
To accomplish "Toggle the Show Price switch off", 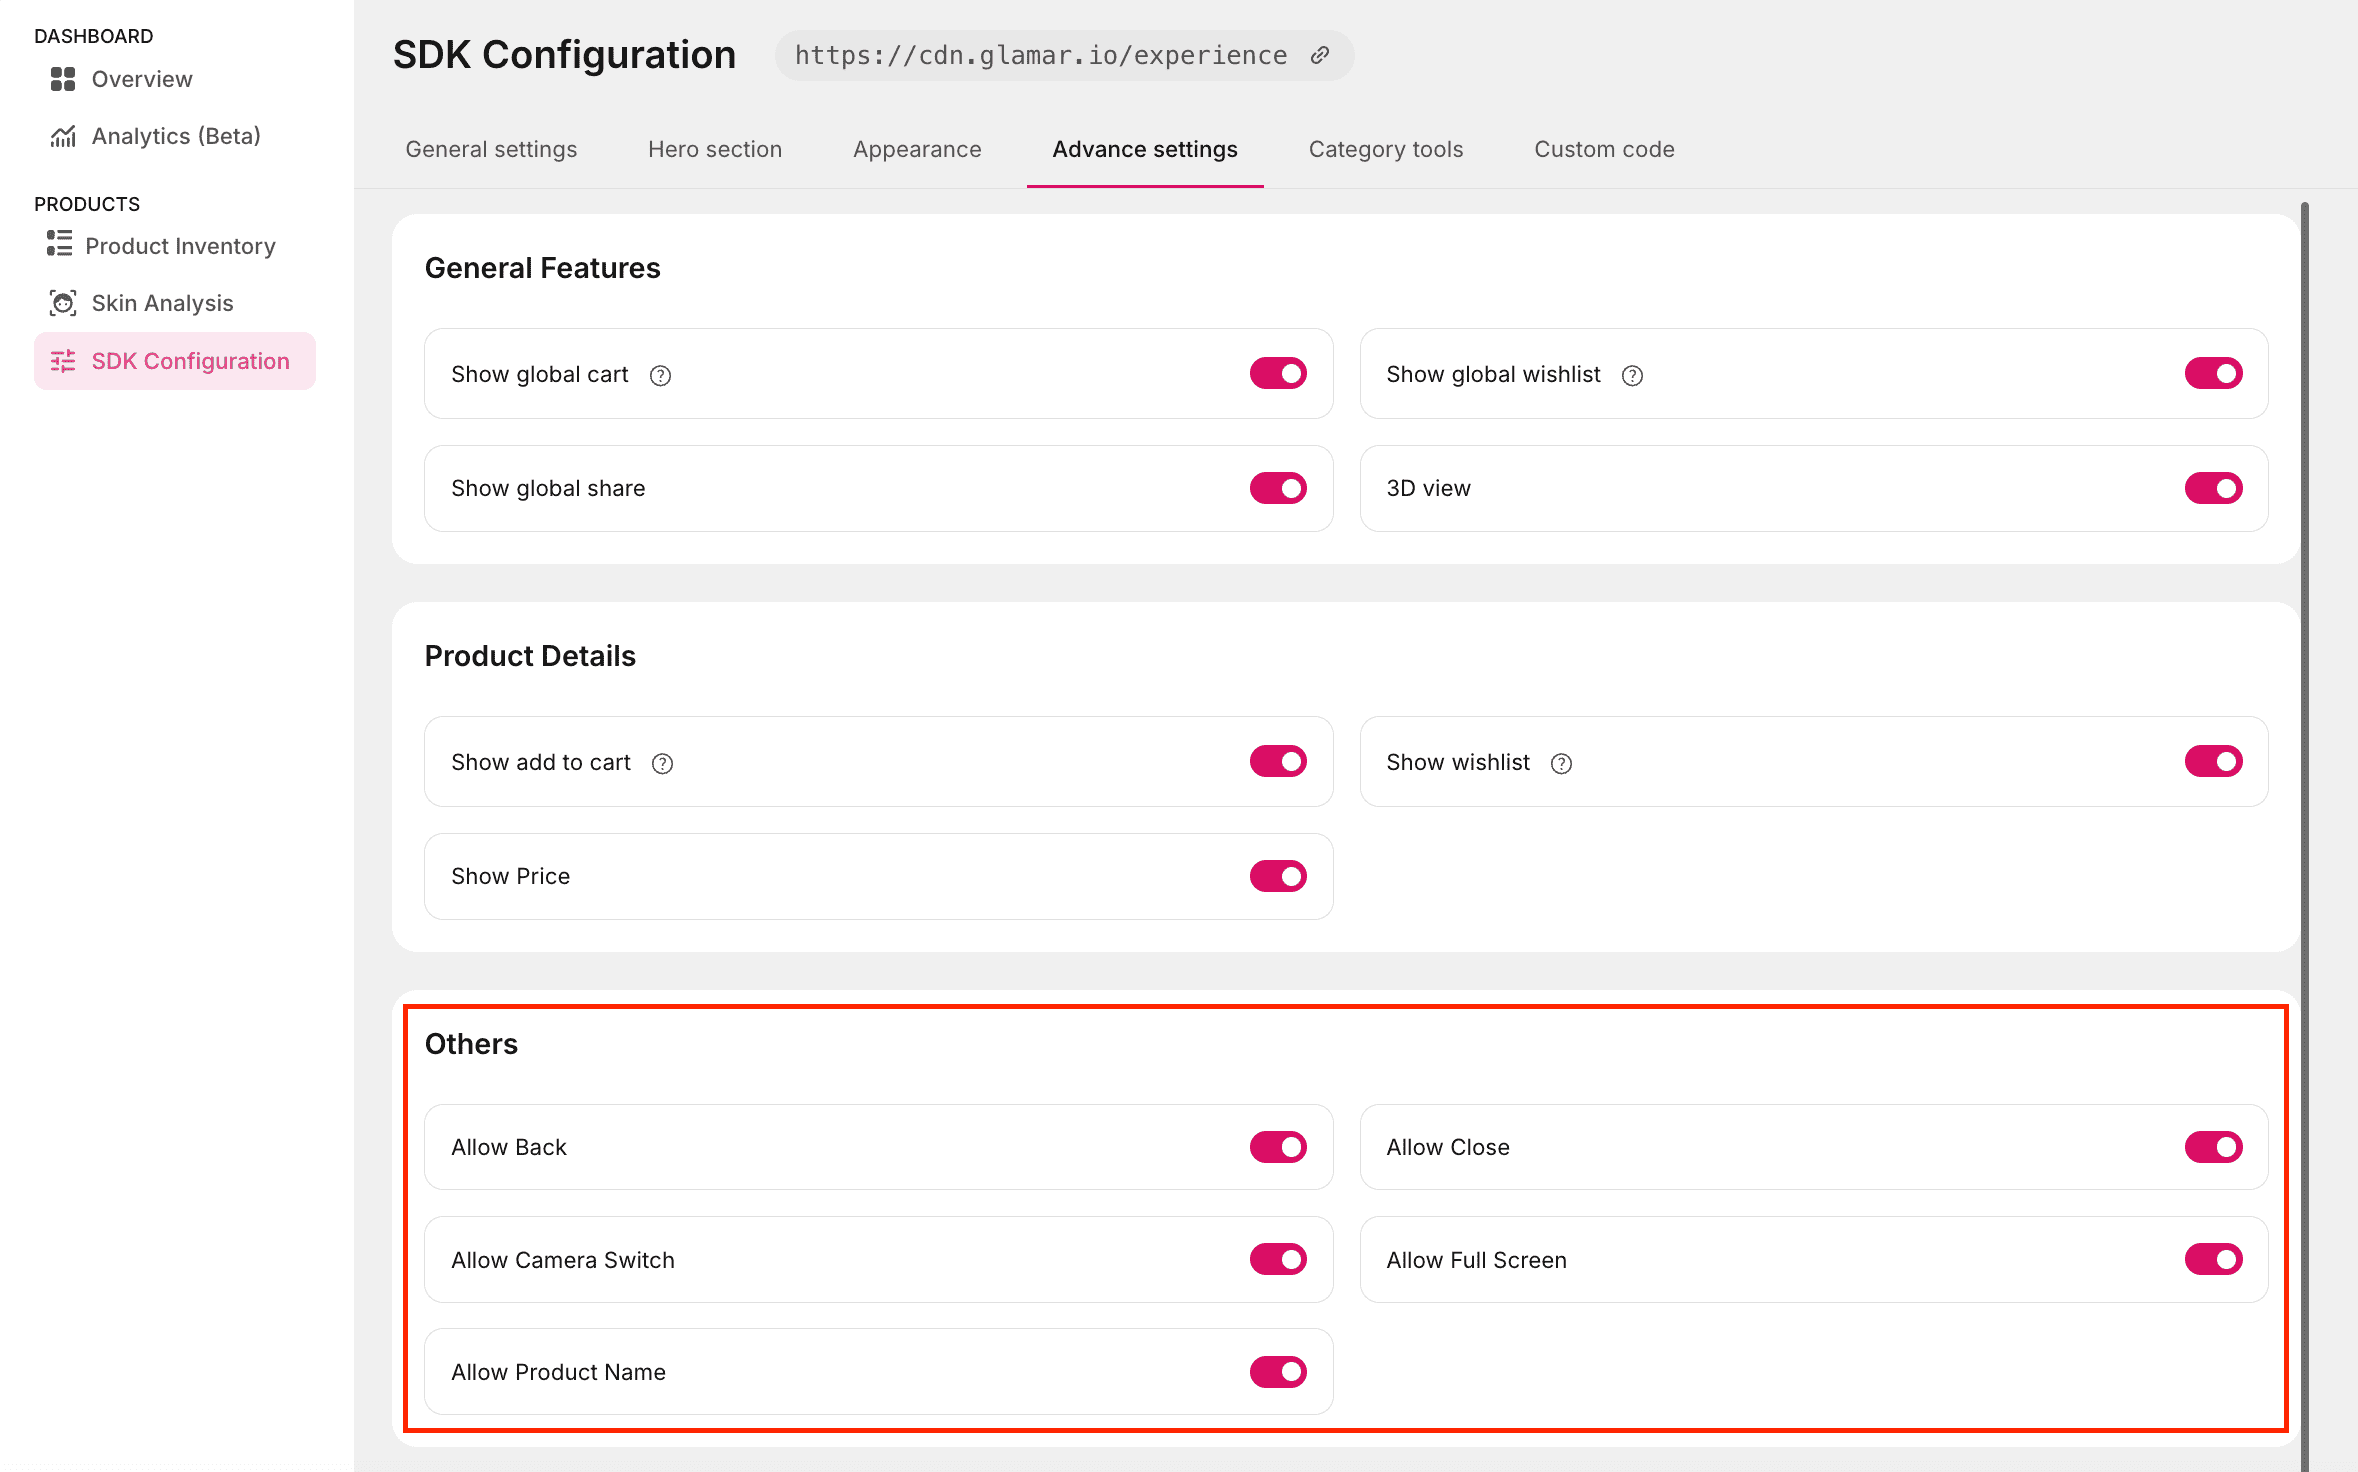I will point(1277,876).
